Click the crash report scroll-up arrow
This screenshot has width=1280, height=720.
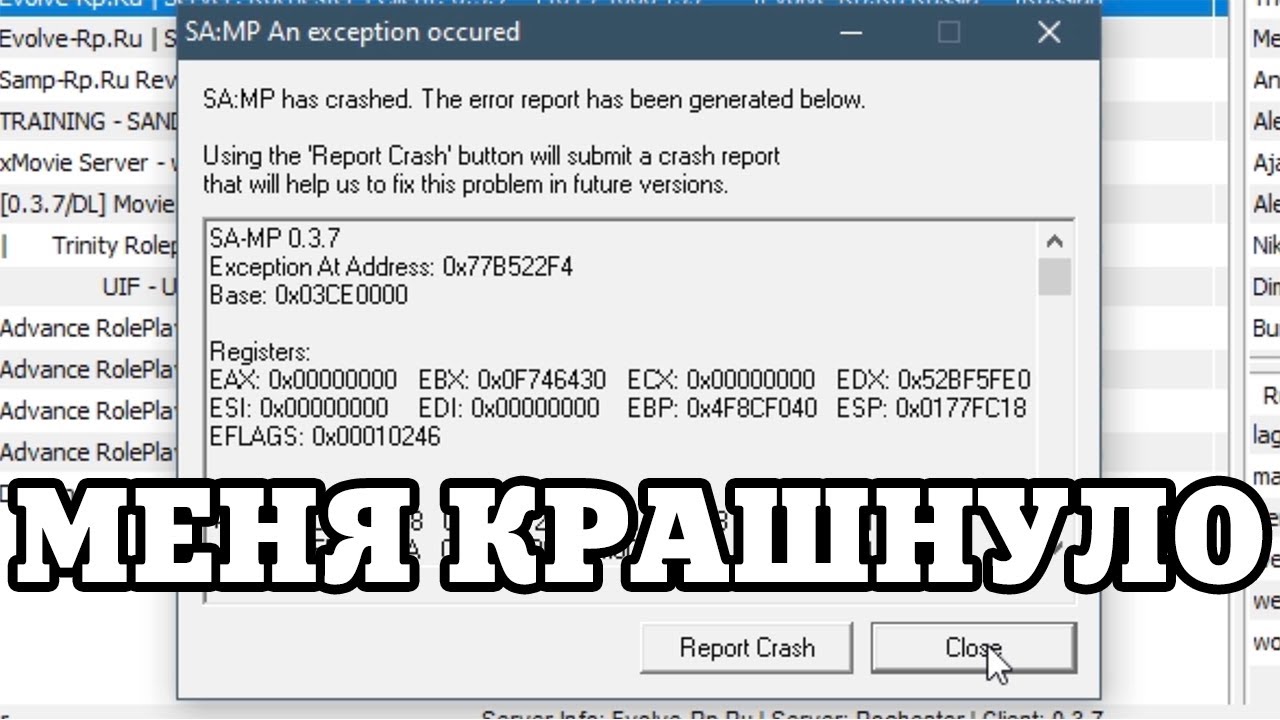(1054, 241)
